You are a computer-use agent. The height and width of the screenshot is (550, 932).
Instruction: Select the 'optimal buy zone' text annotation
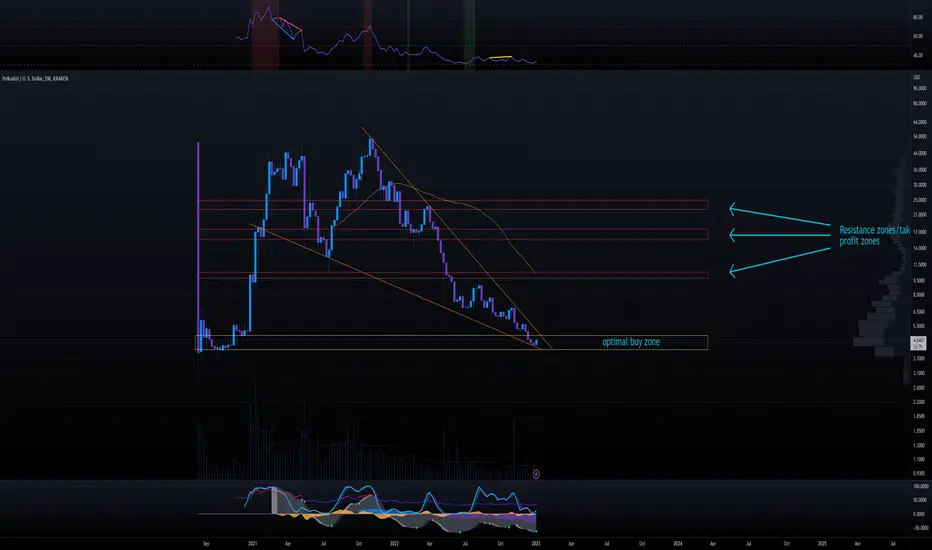point(631,342)
